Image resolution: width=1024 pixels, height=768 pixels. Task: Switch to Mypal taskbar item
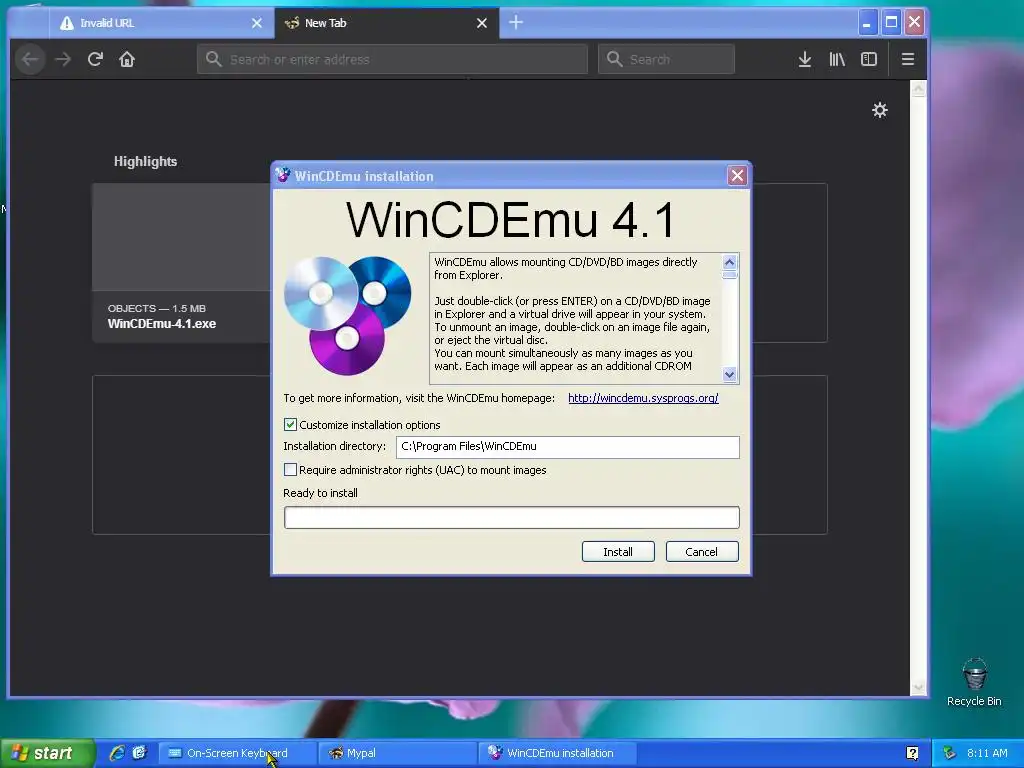click(397, 753)
